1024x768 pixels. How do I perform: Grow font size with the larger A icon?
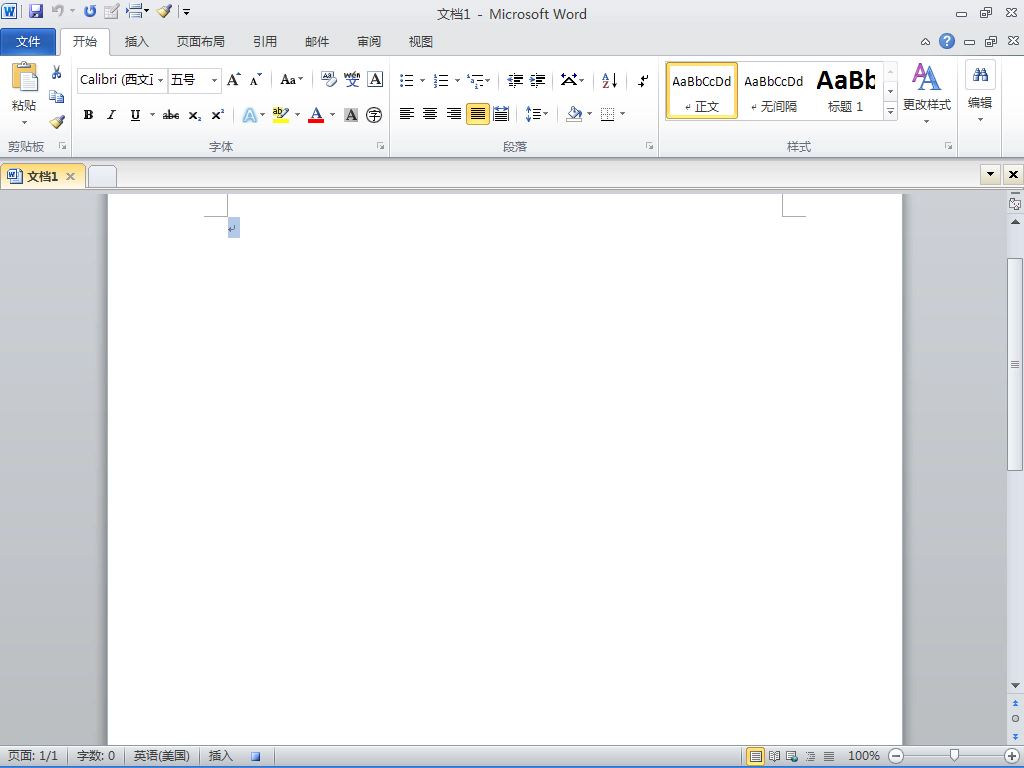click(x=234, y=80)
